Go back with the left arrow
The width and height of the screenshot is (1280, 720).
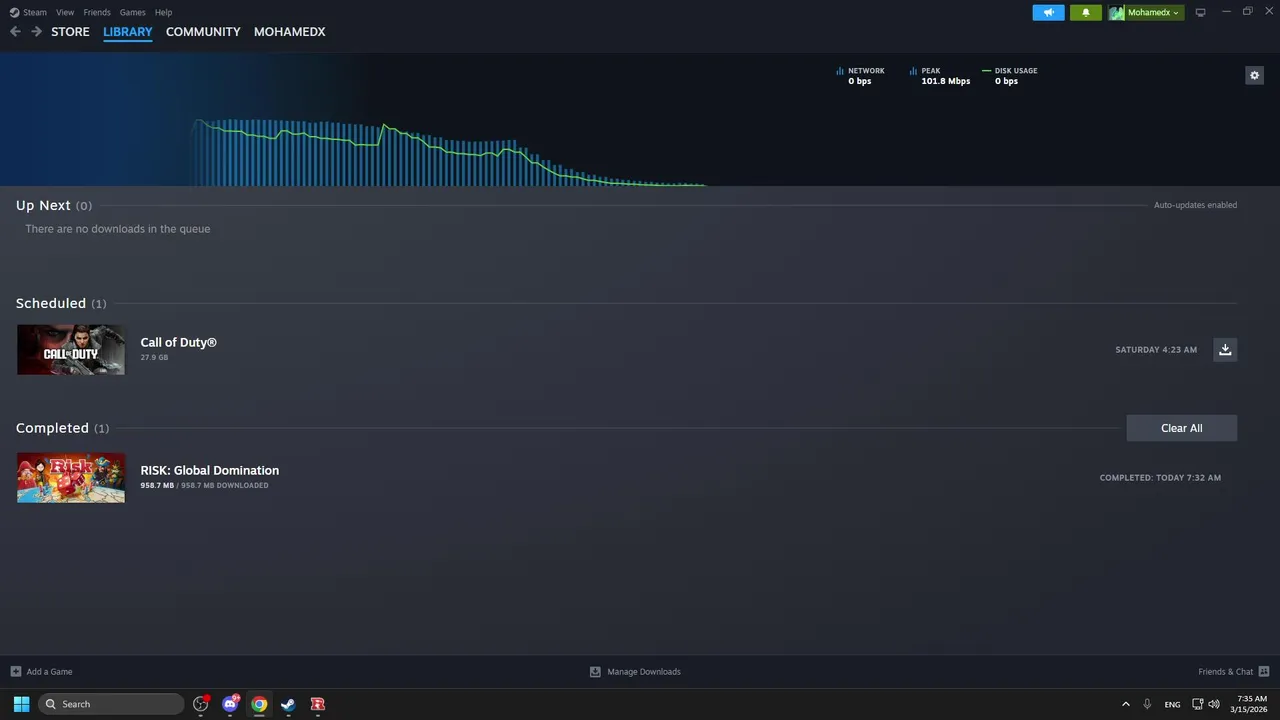tap(15, 32)
